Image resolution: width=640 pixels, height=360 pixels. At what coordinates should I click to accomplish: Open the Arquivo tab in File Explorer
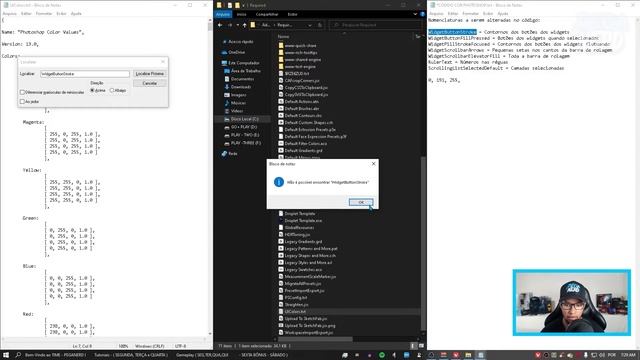[223, 14]
